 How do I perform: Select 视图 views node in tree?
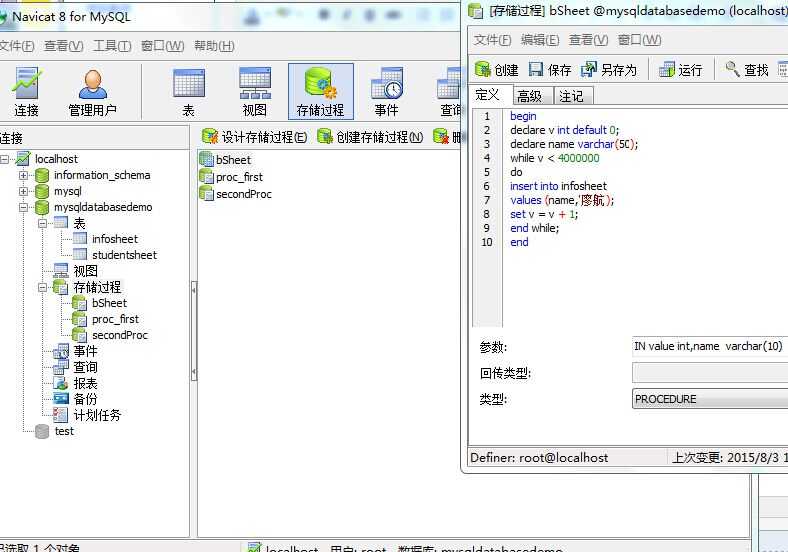pos(85,271)
